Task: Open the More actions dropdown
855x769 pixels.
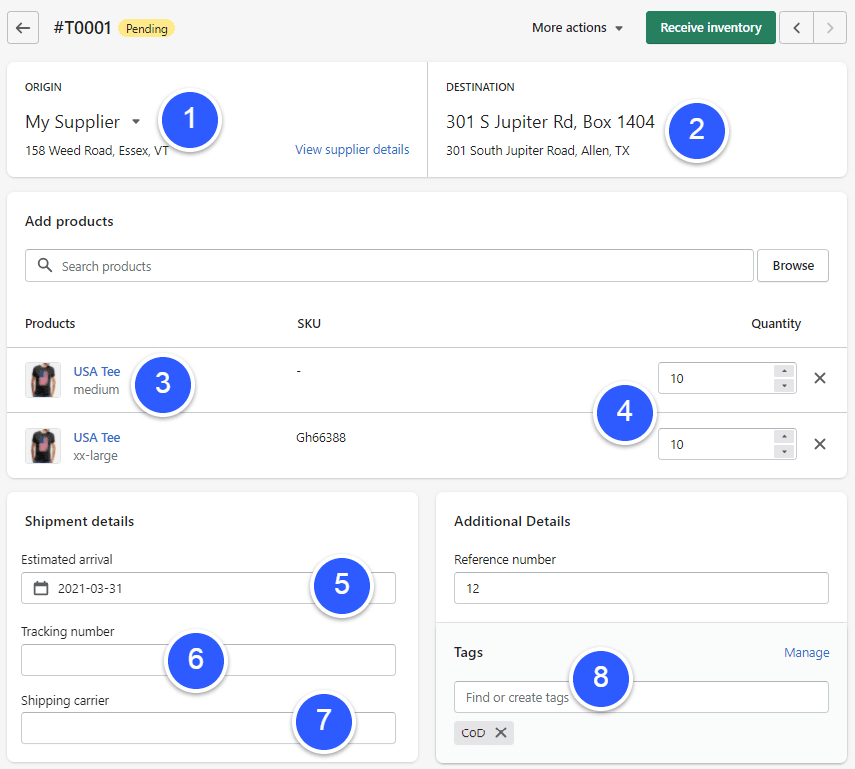Action: (x=577, y=28)
